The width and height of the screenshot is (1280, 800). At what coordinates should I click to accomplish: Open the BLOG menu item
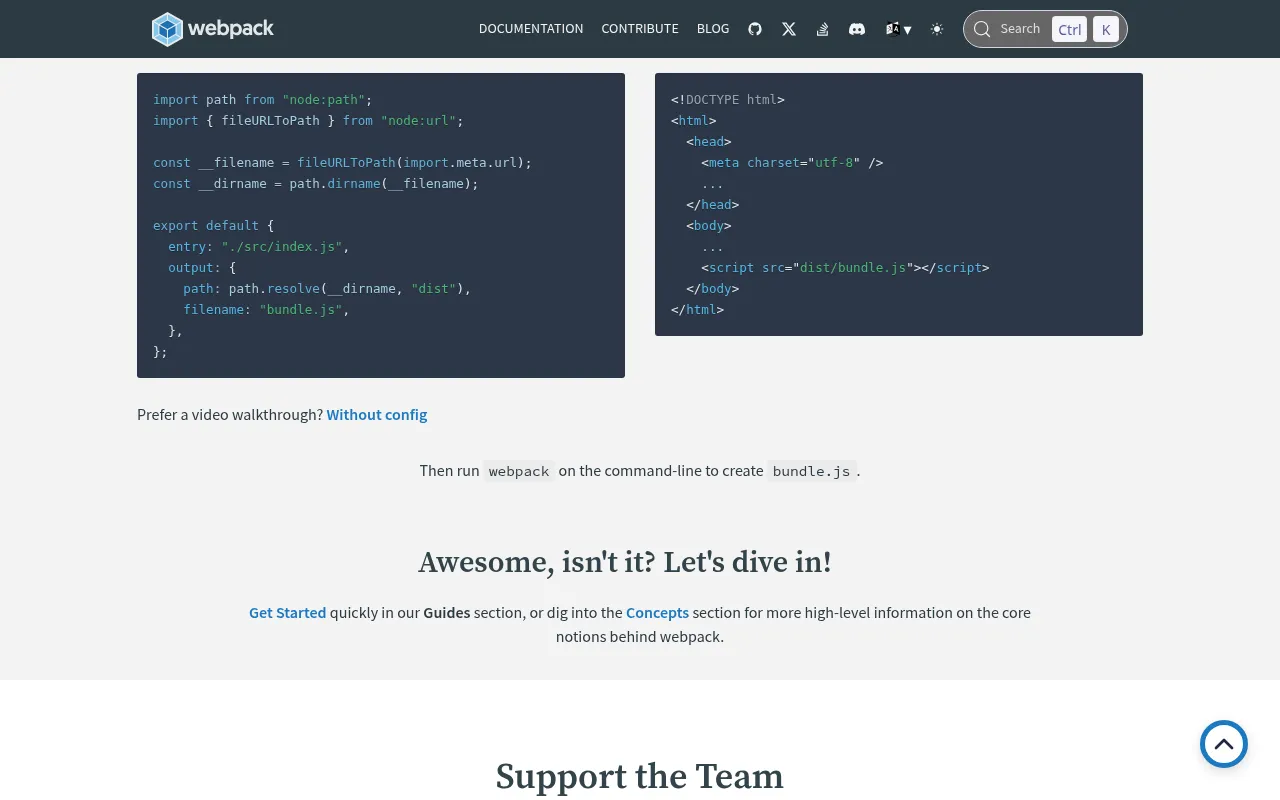point(713,29)
